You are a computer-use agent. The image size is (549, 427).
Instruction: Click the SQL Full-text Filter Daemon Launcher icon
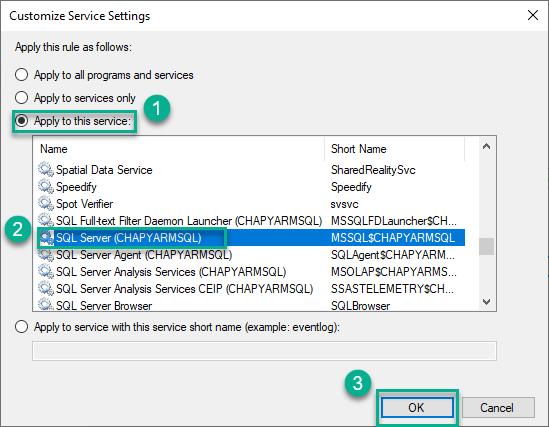click(x=46, y=220)
